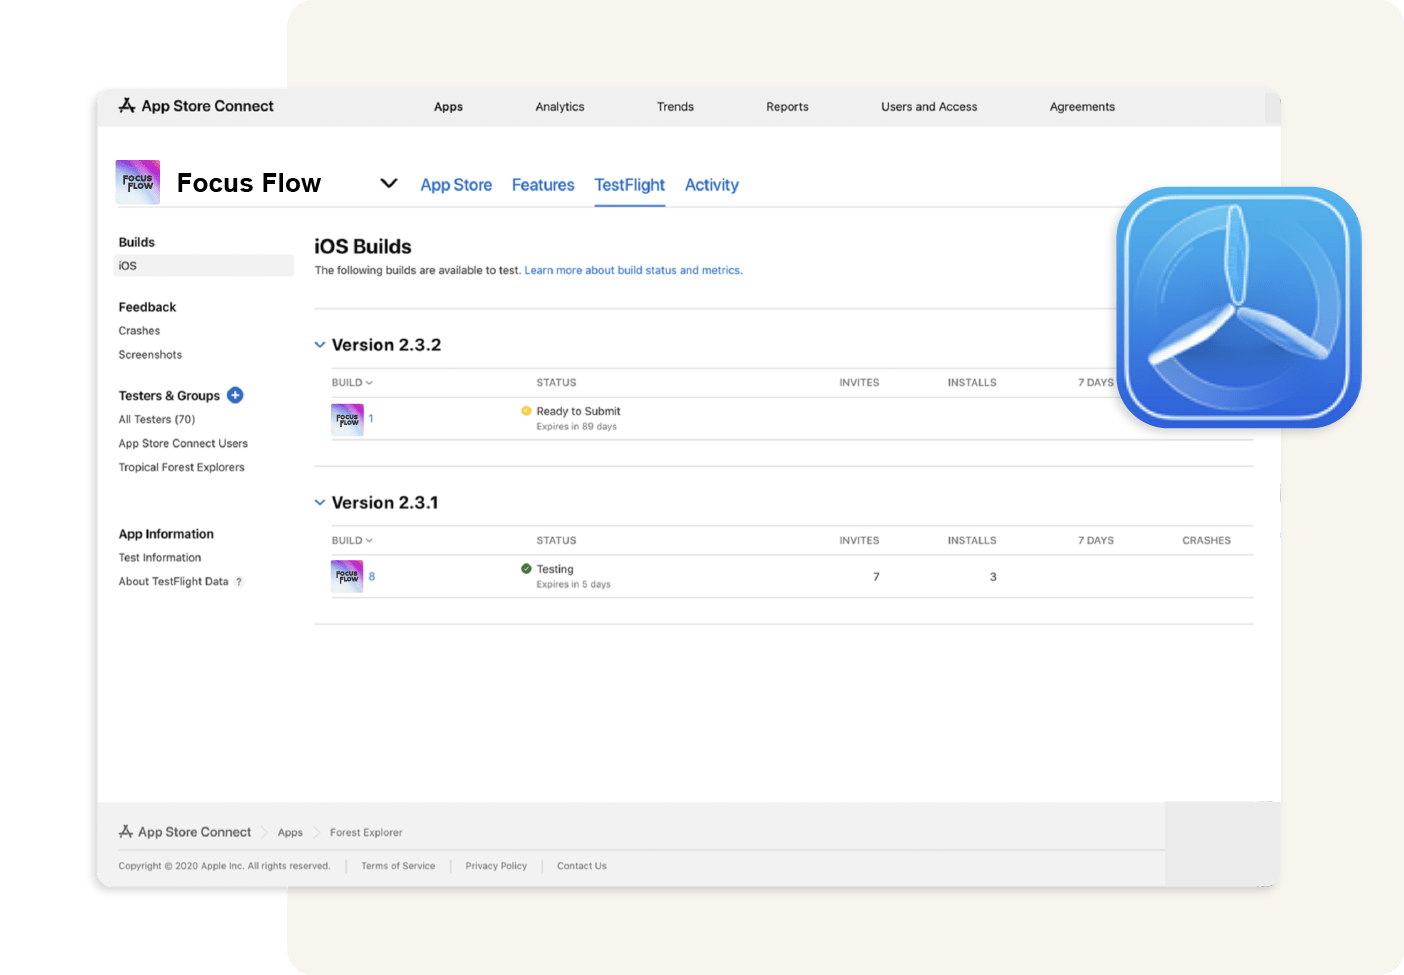
Task: Switch to the Features tab
Action: click(x=543, y=185)
